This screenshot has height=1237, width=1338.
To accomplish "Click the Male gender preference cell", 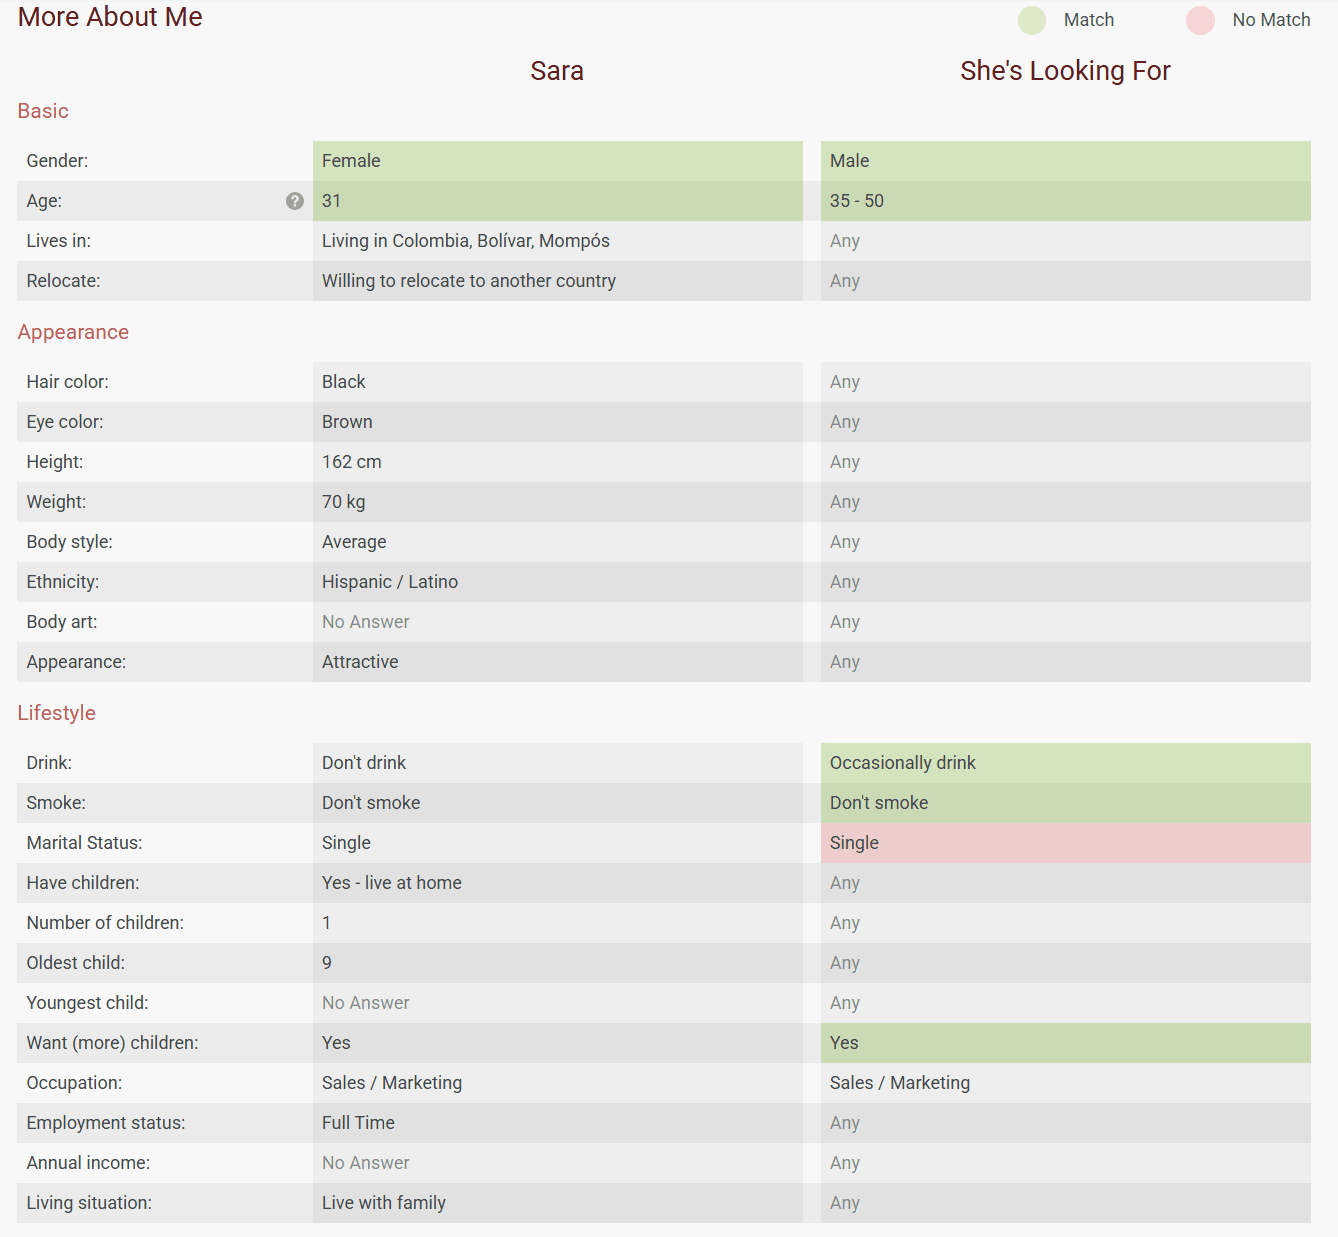I will (x=1066, y=161).
